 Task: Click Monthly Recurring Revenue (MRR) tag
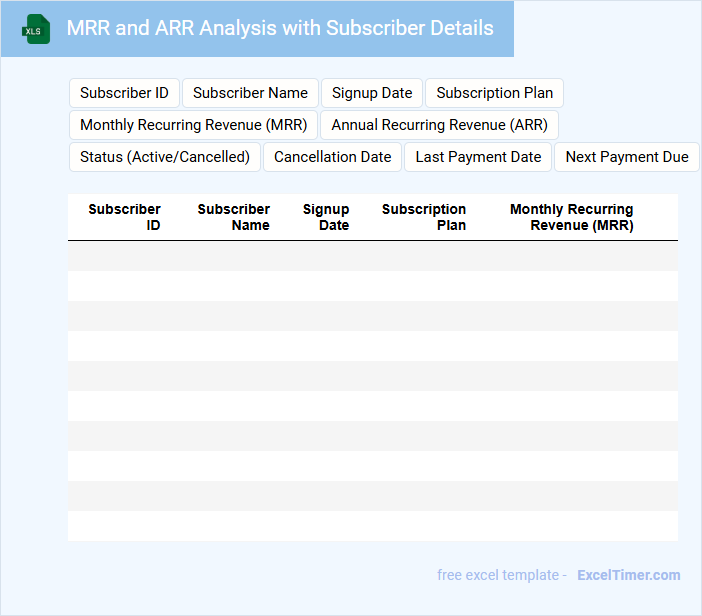(x=193, y=125)
